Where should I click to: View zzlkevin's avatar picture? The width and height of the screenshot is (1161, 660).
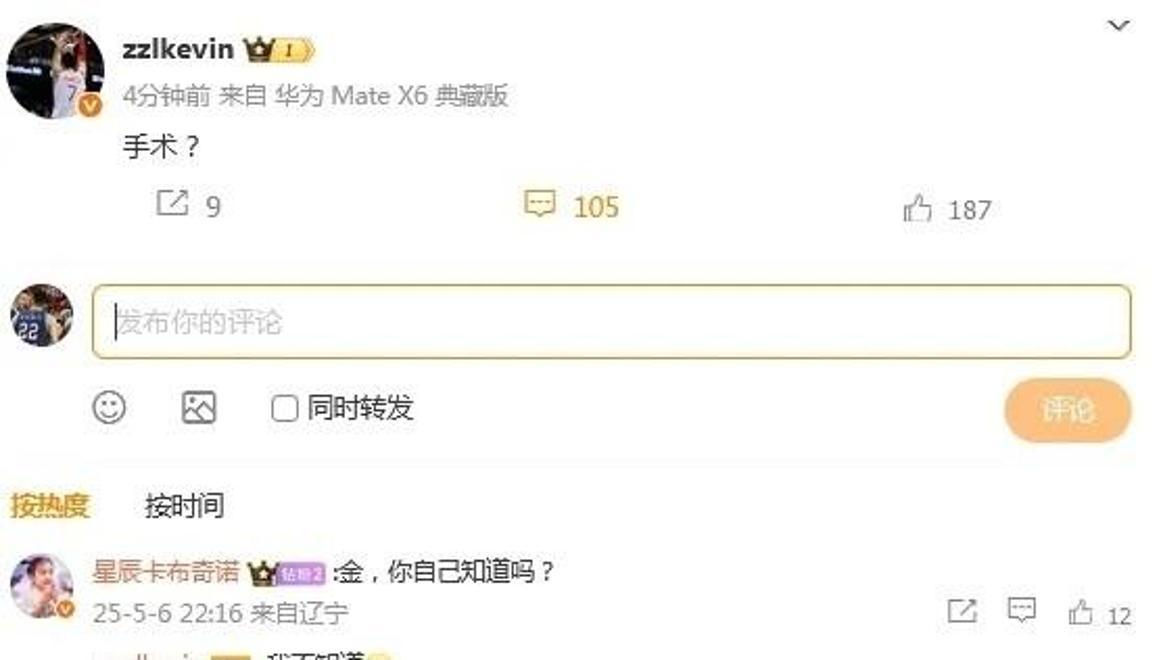coord(55,70)
